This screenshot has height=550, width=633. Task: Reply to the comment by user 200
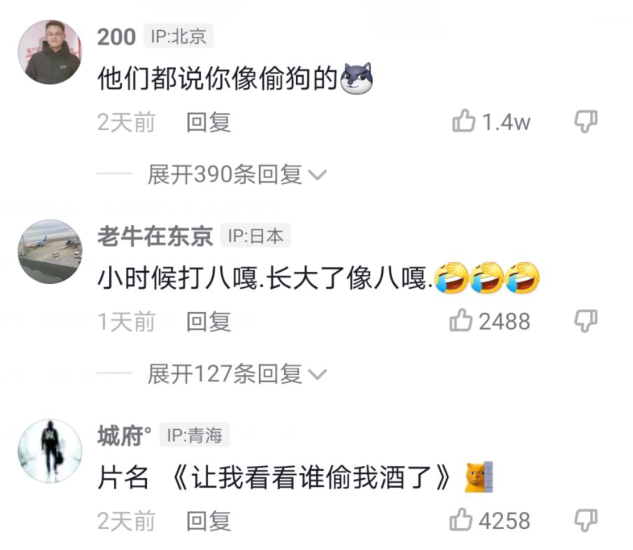click(x=208, y=122)
